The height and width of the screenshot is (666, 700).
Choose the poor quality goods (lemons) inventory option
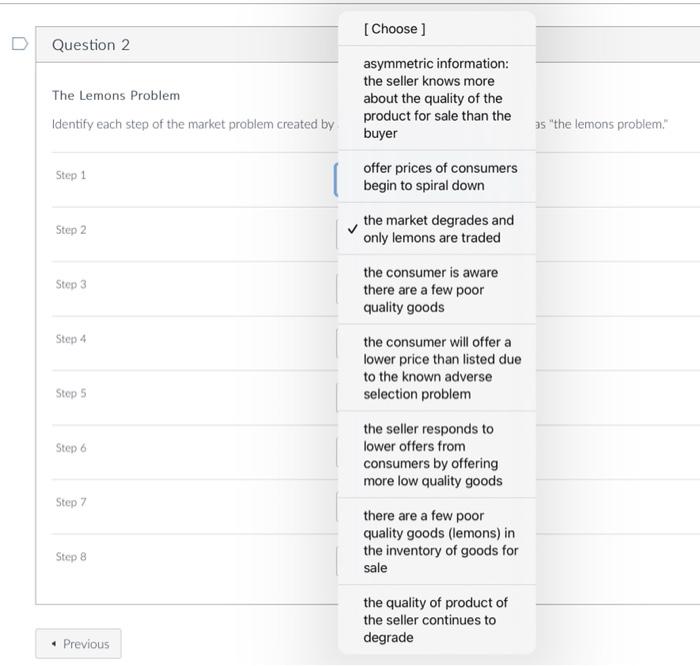pyautogui.click(x=440, y=542)
